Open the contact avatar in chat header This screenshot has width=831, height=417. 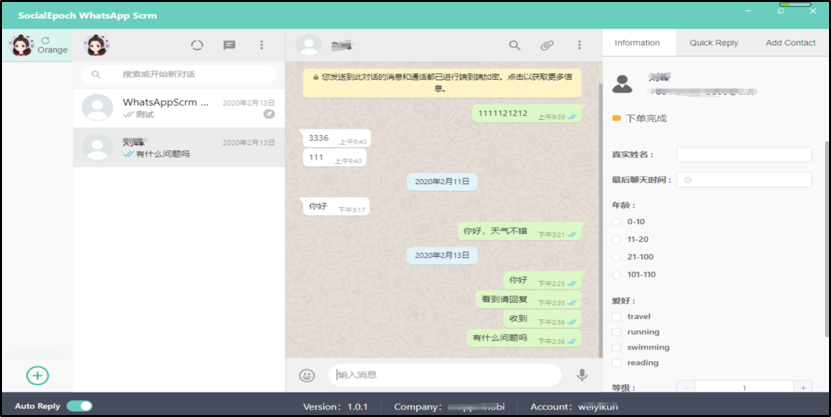pyautogui.click(x=308, y=46)
